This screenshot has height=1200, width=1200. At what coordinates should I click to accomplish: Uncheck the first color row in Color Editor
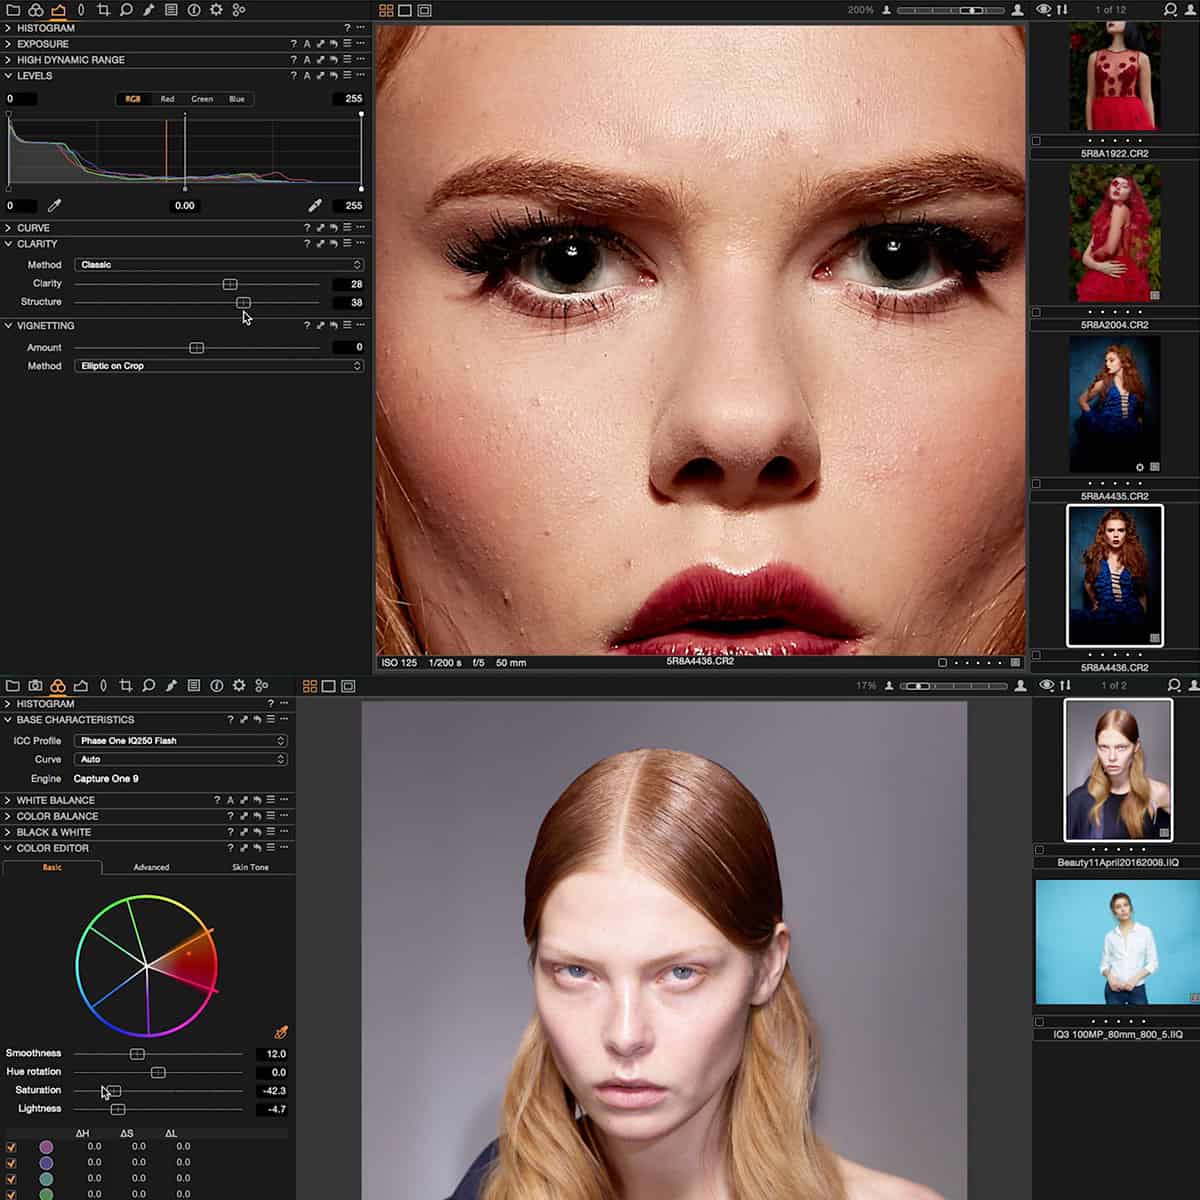click(x=12, y=1145)
